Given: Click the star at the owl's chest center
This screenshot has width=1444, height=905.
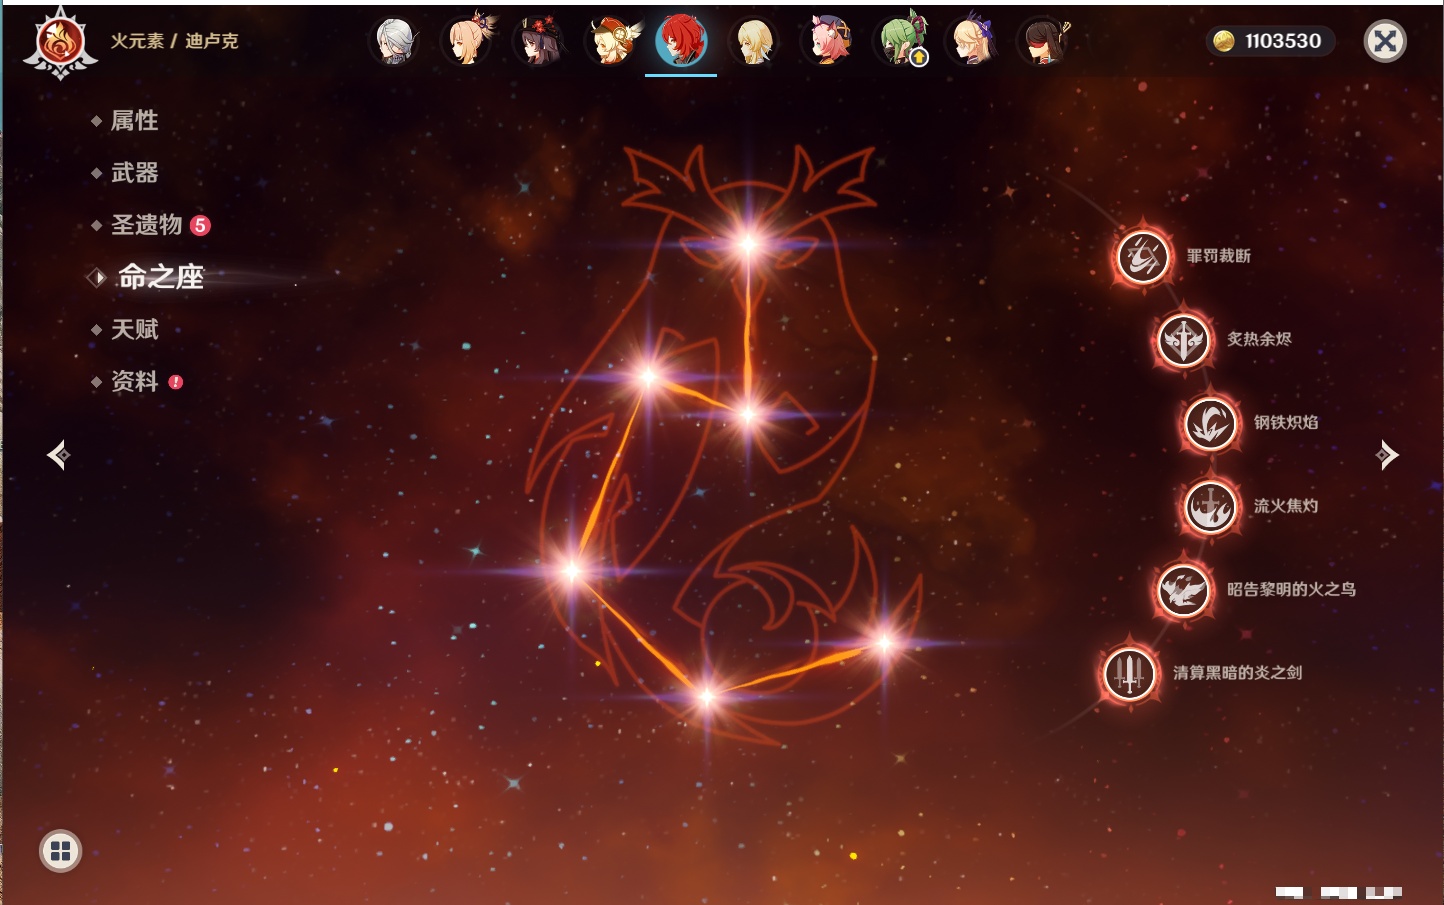Looking at the screenshot, I should tap(748, 414).
